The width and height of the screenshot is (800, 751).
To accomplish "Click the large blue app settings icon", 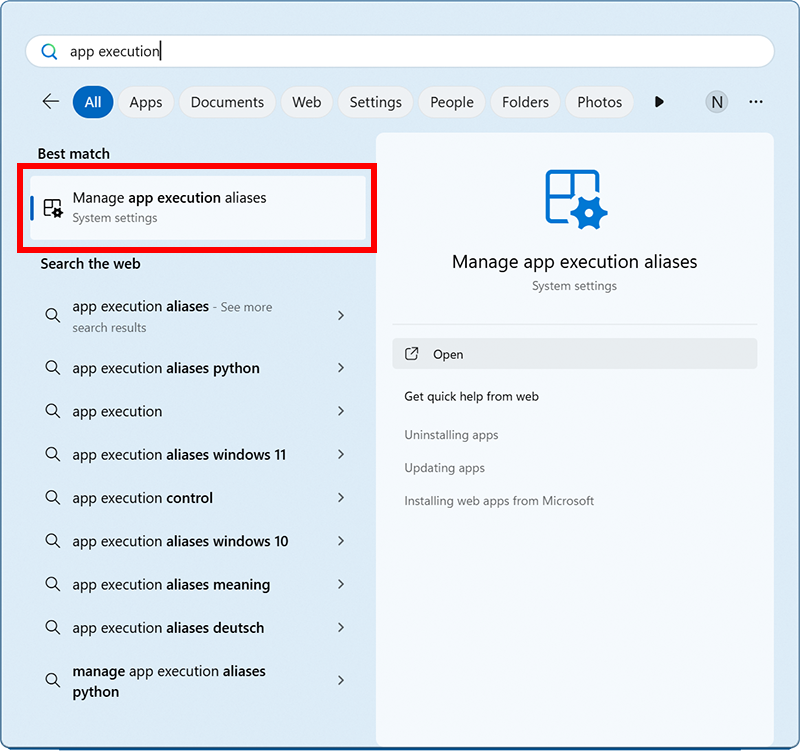I will click(576, 199).
